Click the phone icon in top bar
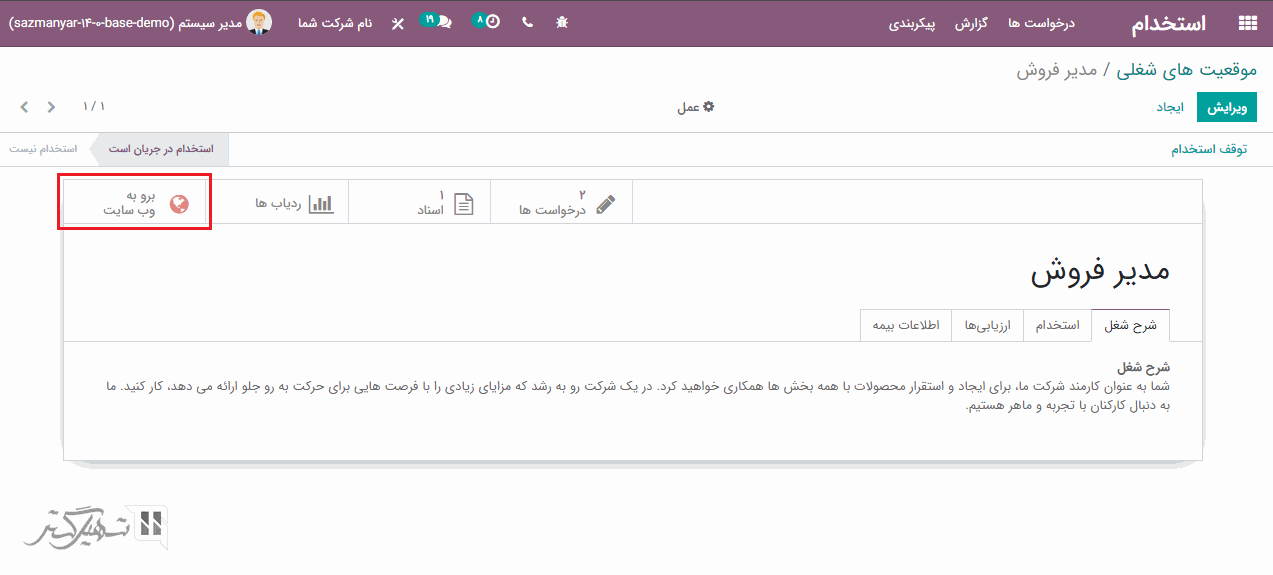Viewport: 1273px width, 575px height. 527,22
